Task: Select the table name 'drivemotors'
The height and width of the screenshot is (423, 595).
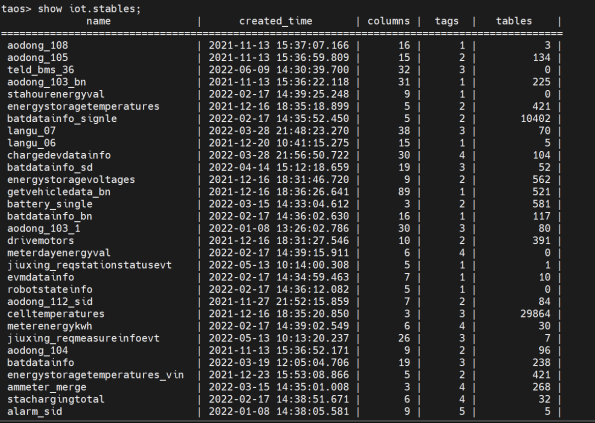Action: pyautogui.click(x=41, y=241)
